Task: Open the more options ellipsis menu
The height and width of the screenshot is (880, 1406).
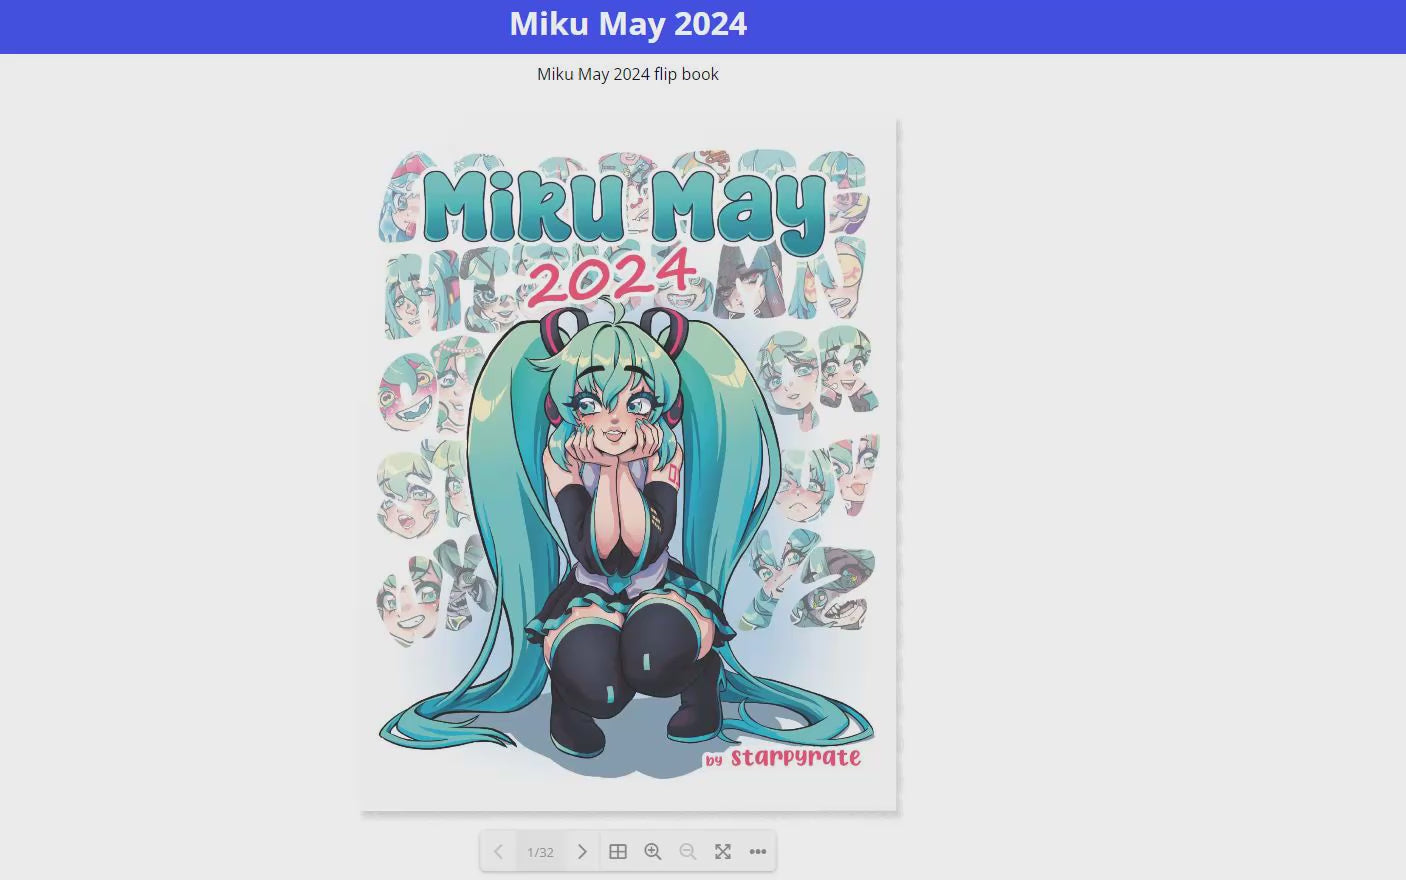Action: pyautogui.click(x=758, y=852)
